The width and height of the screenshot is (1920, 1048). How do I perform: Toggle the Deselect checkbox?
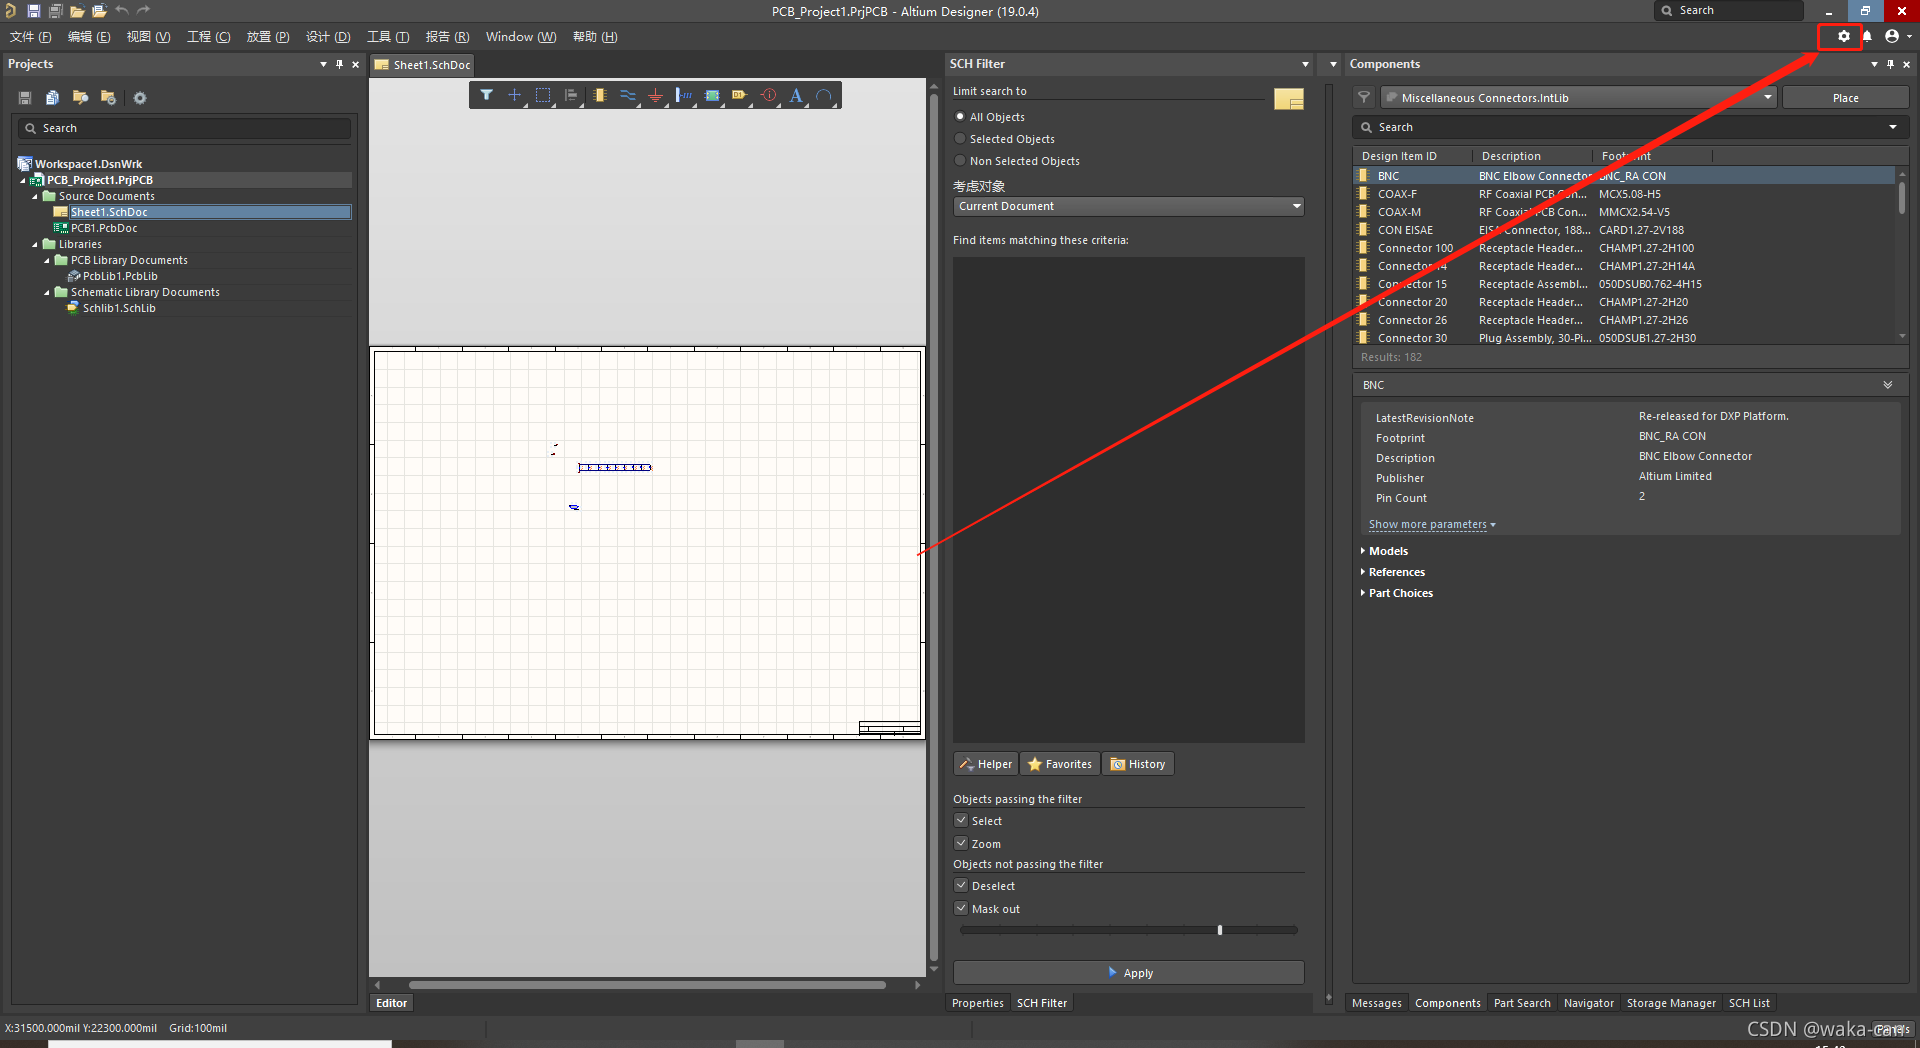[961, 885]
